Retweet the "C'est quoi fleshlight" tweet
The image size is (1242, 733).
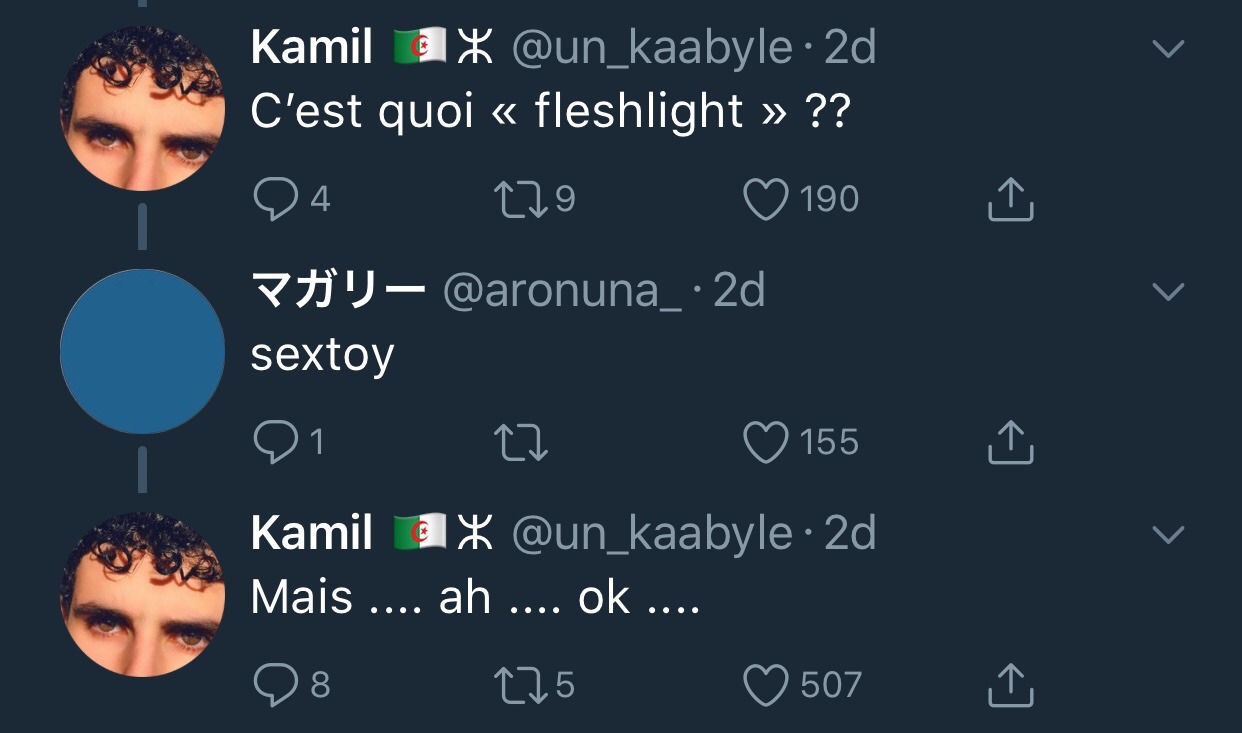point(520,199)
